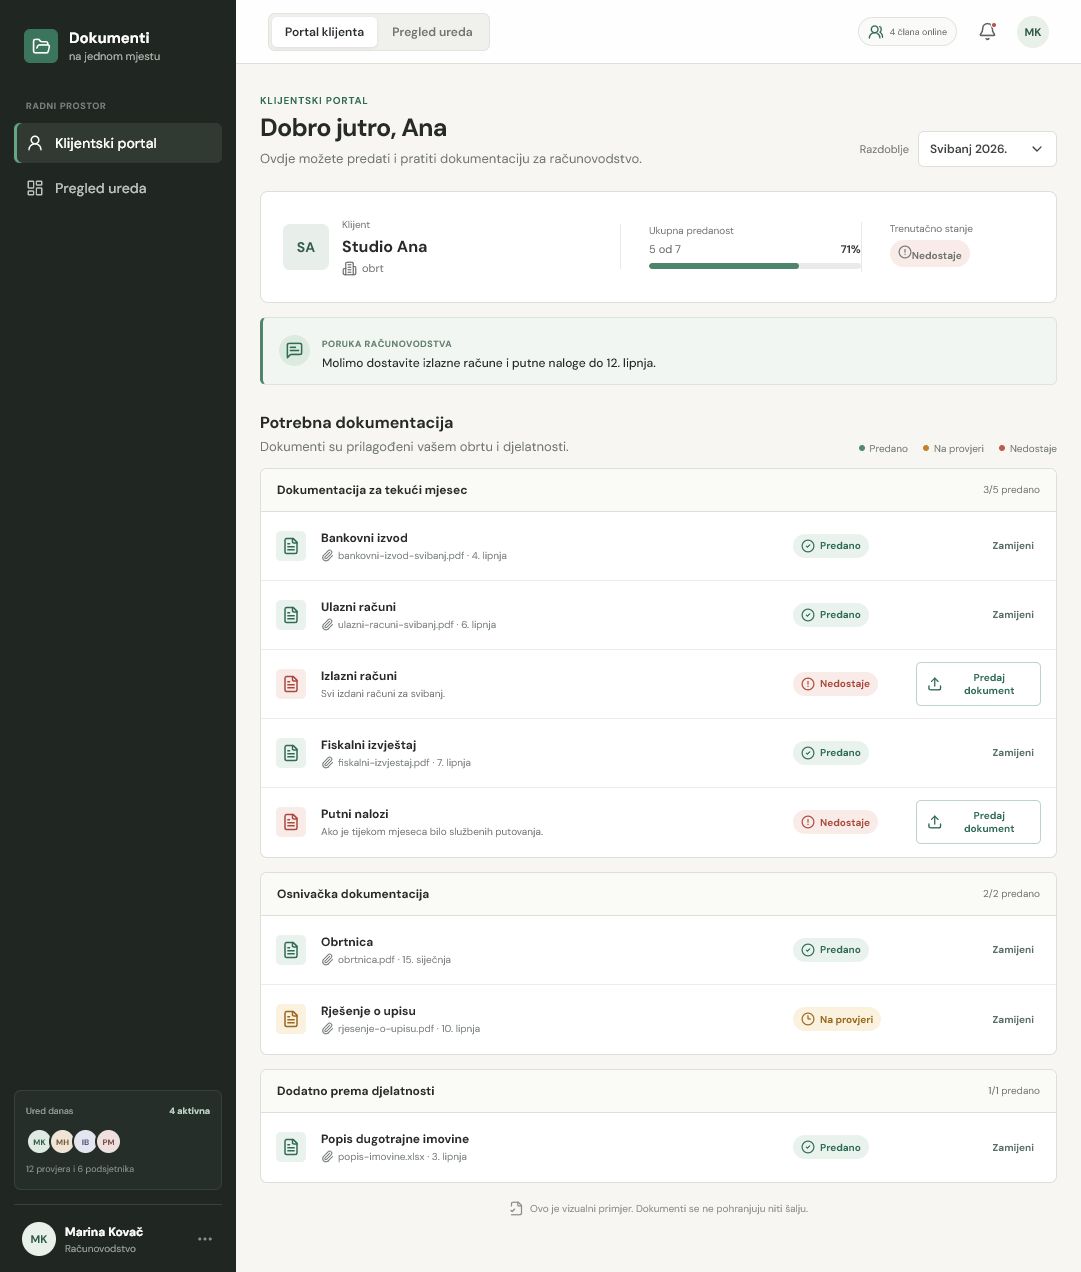Screen dimensions: 1081x1272
Task: Click the Predano badge for Bankovni izvod
Action: tap(831, 546)
